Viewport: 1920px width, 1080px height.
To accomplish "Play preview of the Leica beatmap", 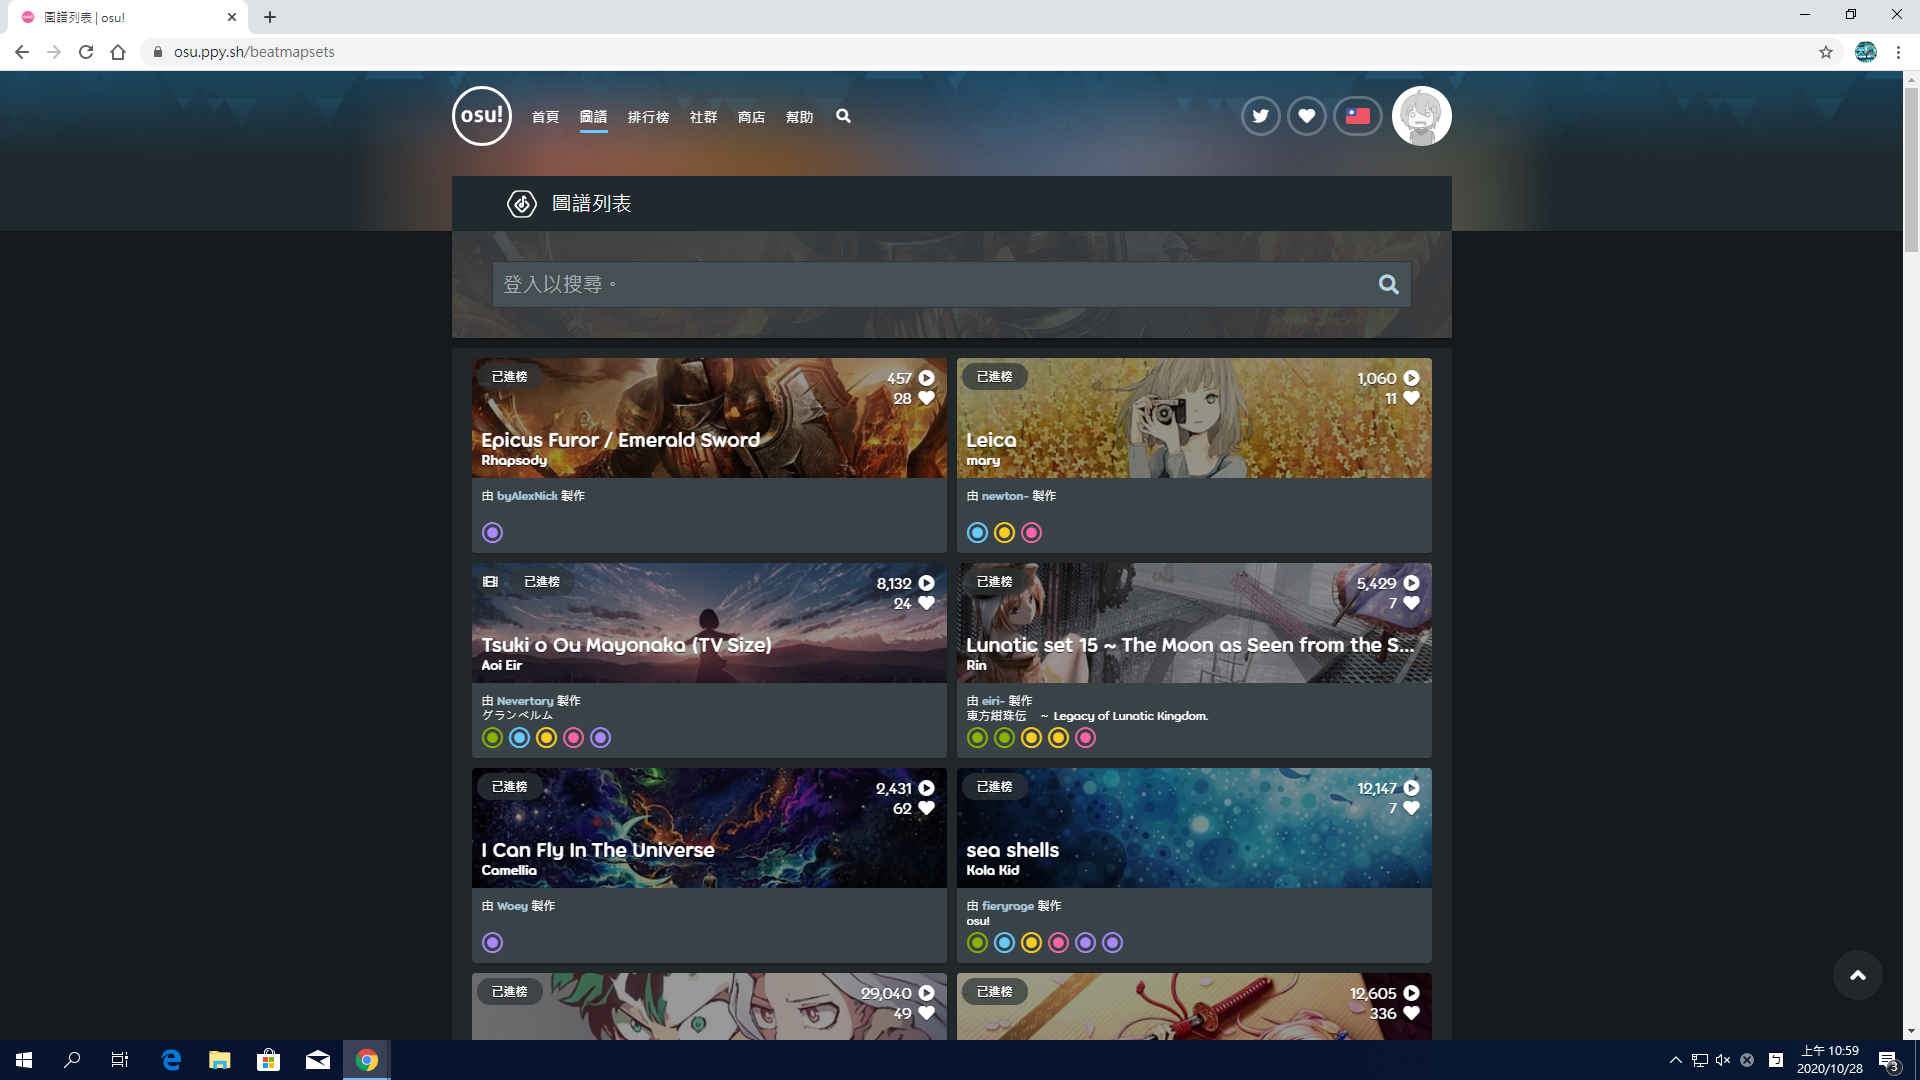I will coord(1411,378).
